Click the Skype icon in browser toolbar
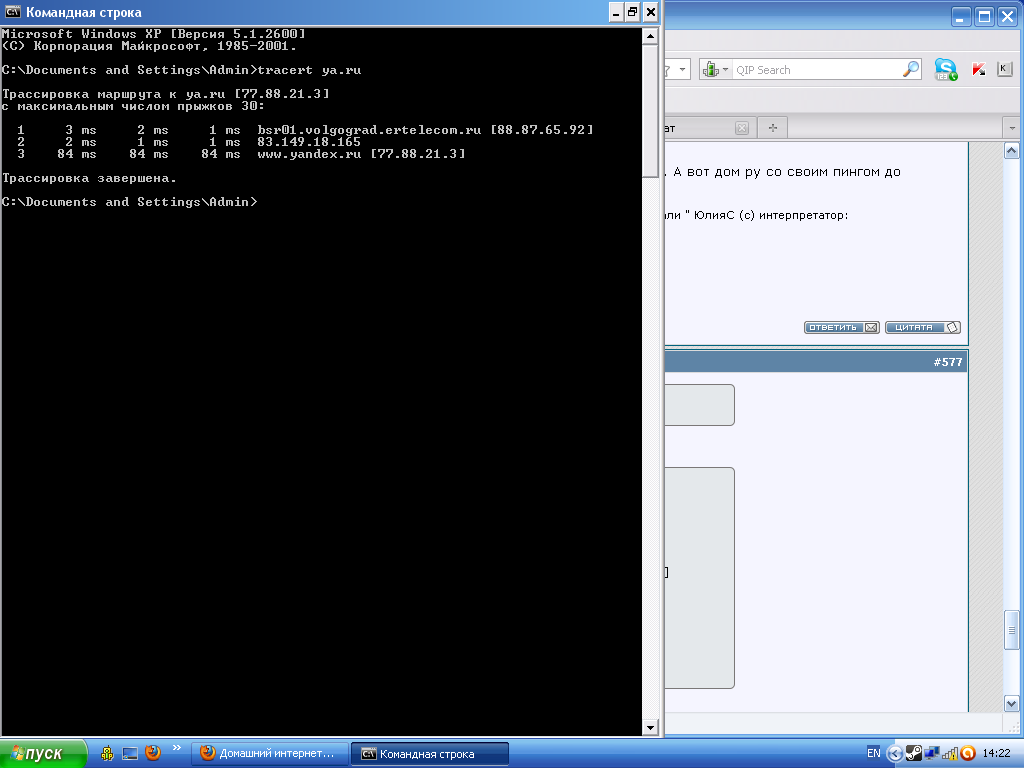 click(945, 70)
